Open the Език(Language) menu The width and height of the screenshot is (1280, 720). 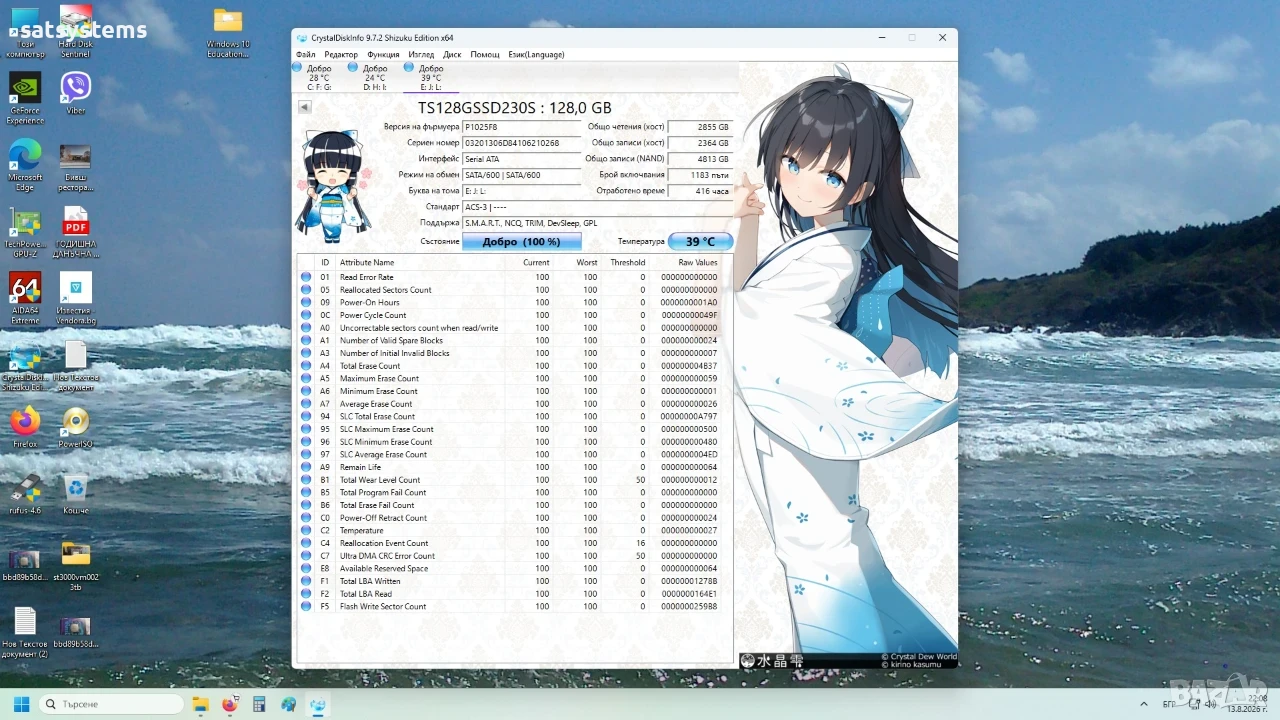point(536,54)
